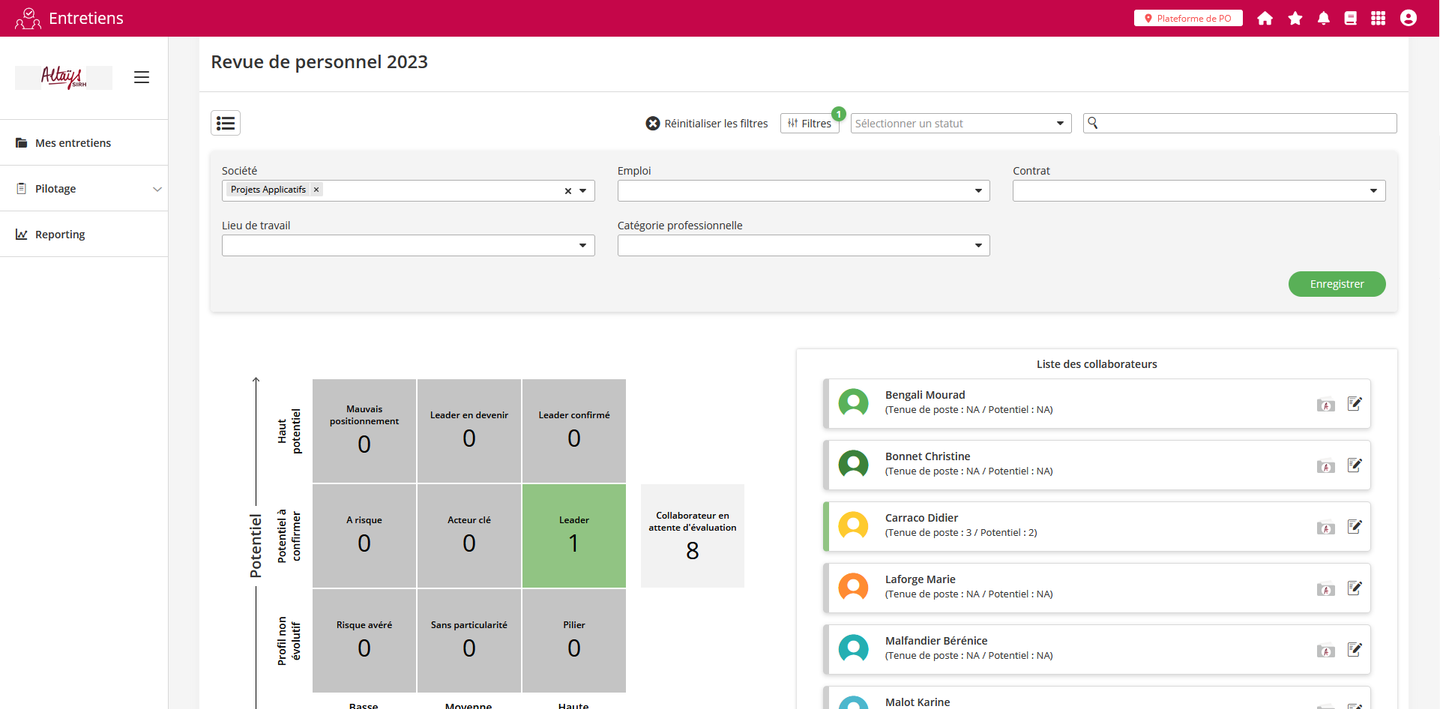The height and width of the screenshot is (709, 1440).
Task: Switch to list view icon button
Action: (226, 123)
